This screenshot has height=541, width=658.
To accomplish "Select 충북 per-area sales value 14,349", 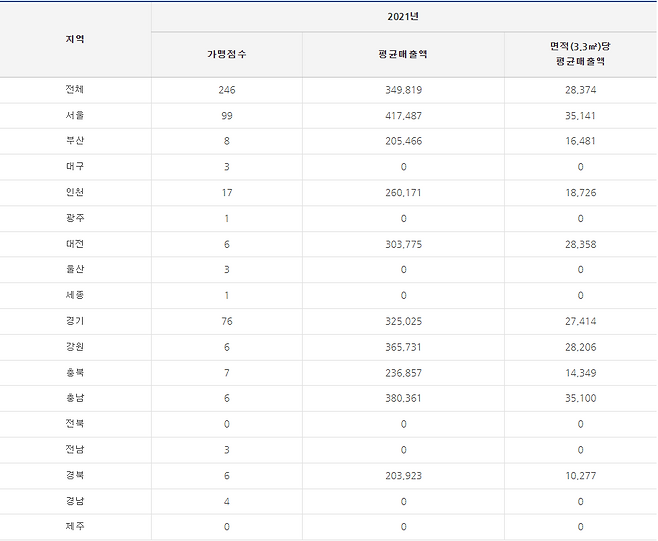I will [x=579, y=374].
